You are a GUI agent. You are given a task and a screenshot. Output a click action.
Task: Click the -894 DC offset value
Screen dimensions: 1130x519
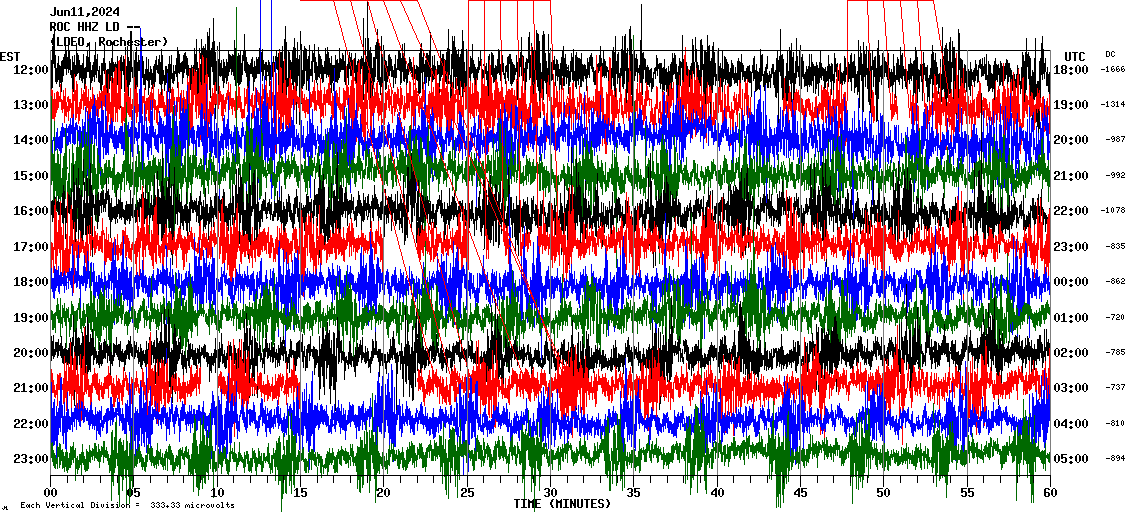(x=1113, y=459)
